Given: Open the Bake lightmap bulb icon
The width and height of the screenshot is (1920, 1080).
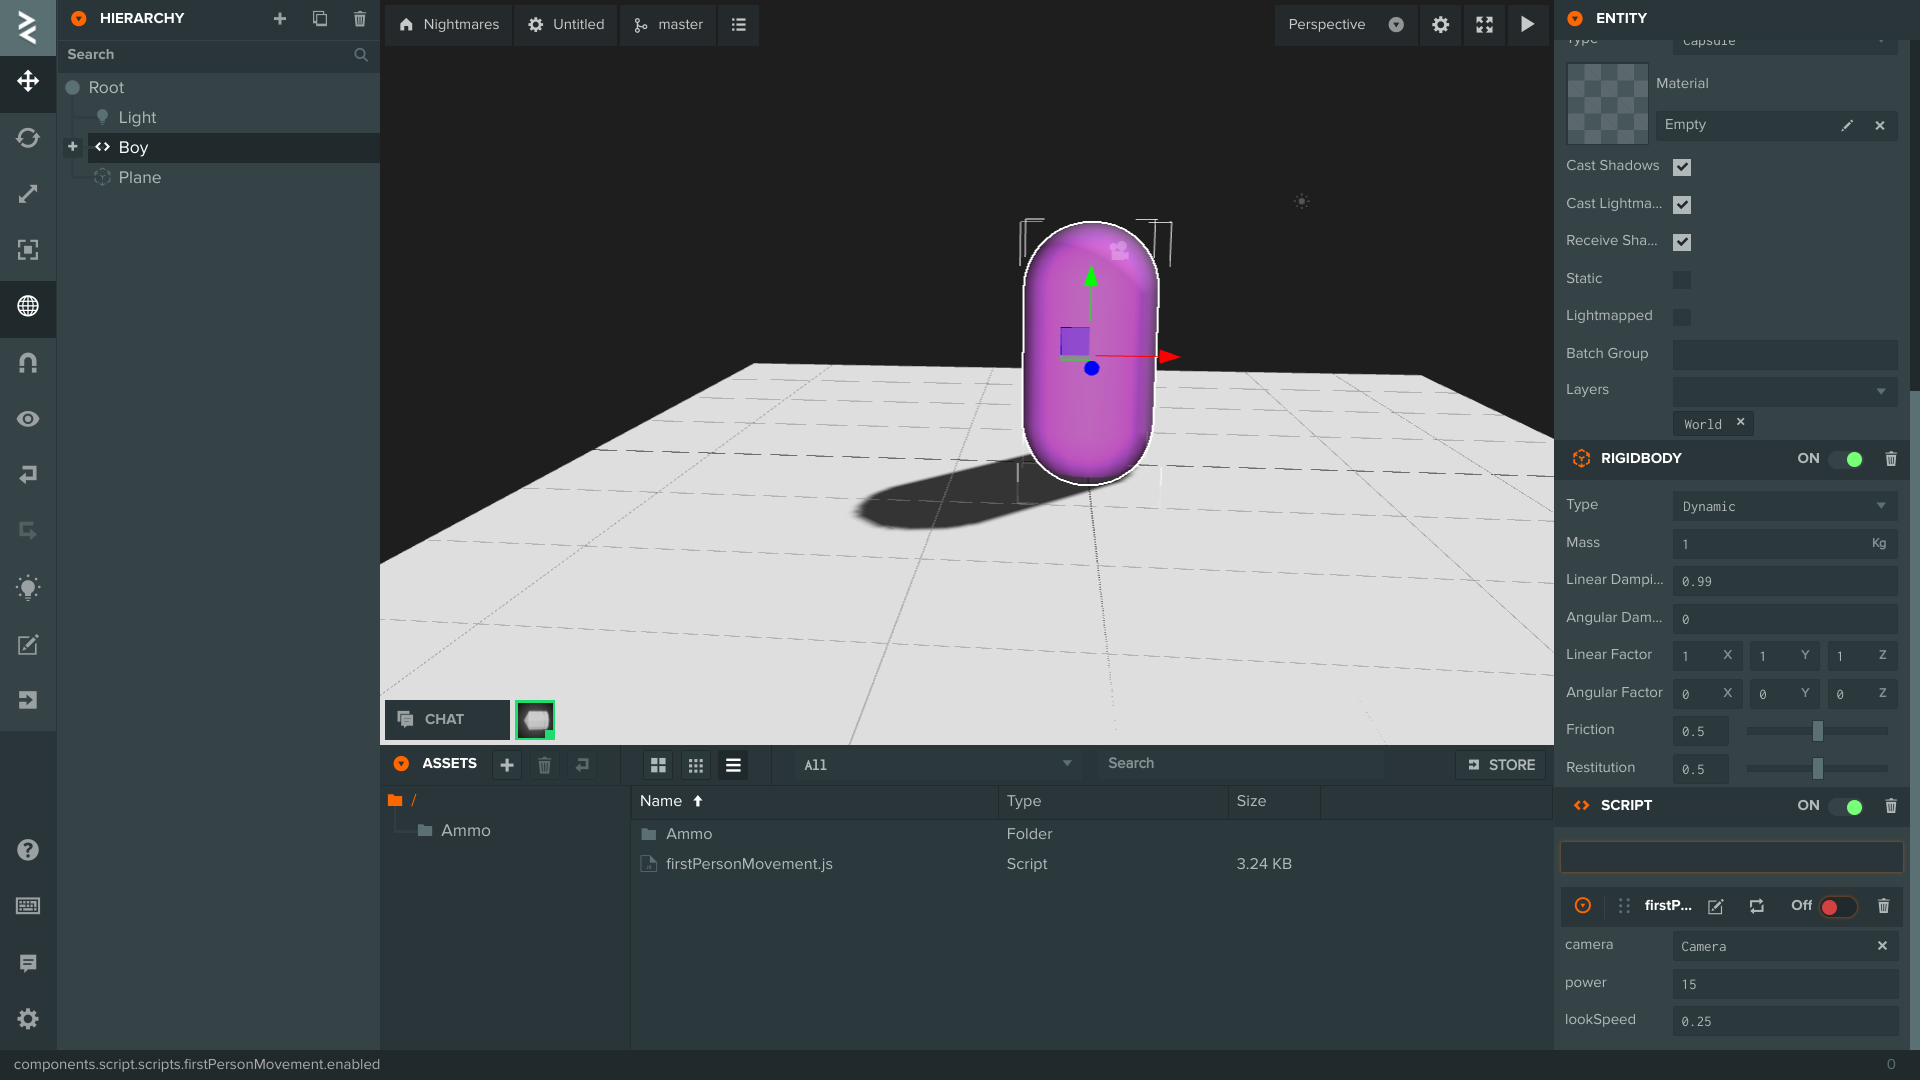Looking at the screenshot, I should click(x=28, y=588).
